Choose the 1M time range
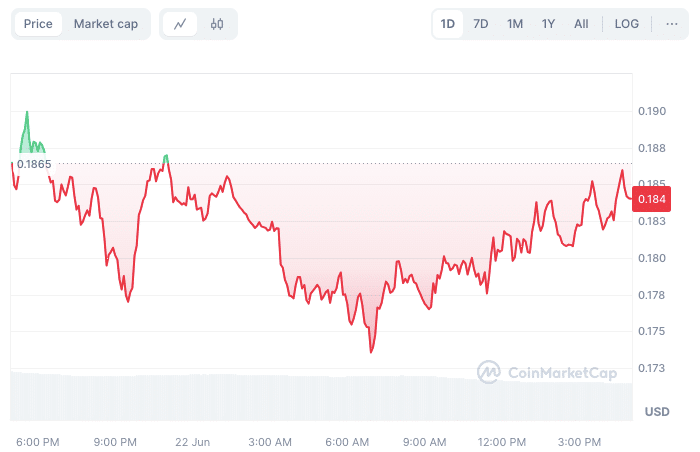Image resolution: width=700 pixels, height=452 pixels. point(515,24)
